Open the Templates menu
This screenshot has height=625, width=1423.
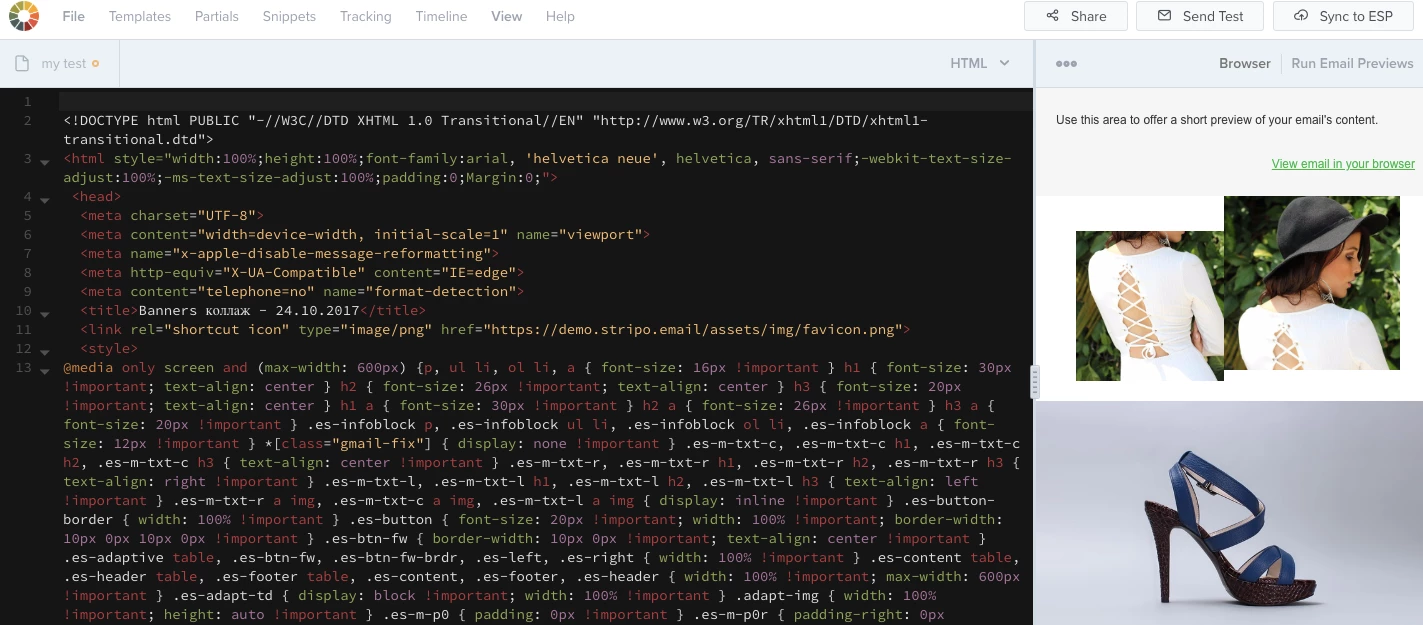point(140,16)
